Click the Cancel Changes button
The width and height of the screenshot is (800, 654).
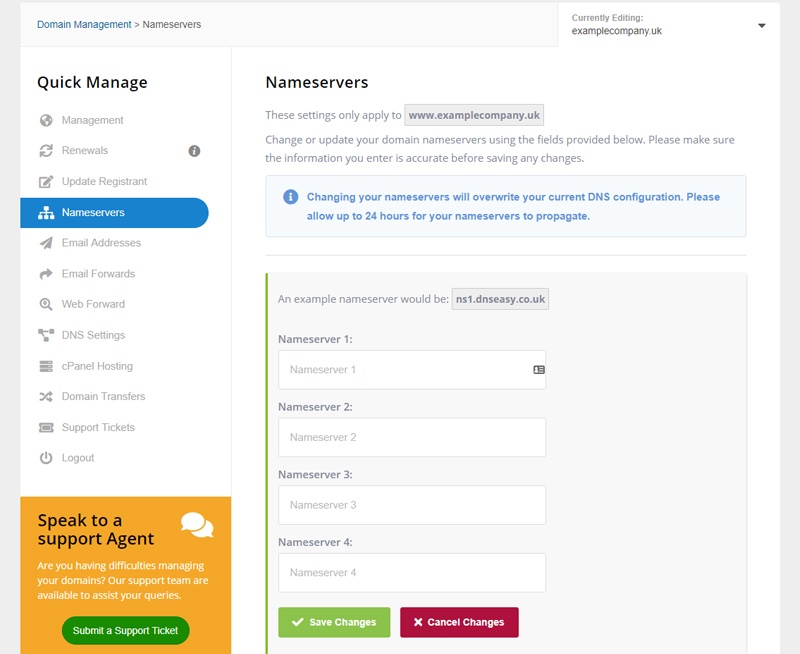coord(459,622)
